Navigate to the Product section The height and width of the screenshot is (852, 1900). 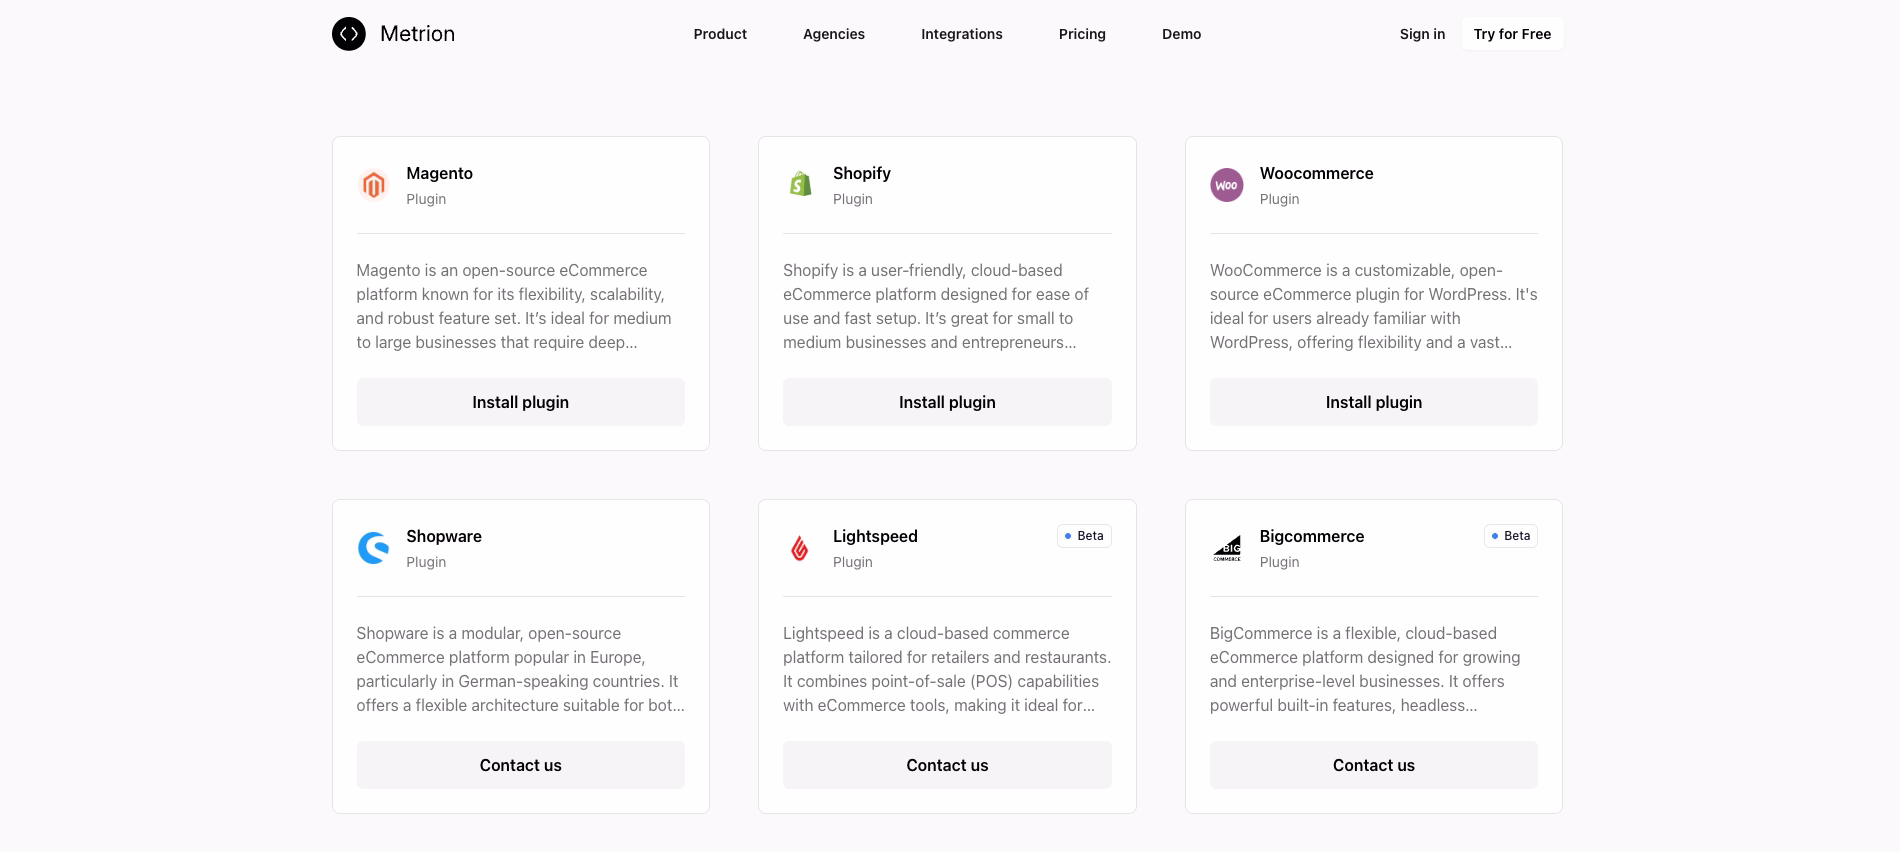coord(719,33)
